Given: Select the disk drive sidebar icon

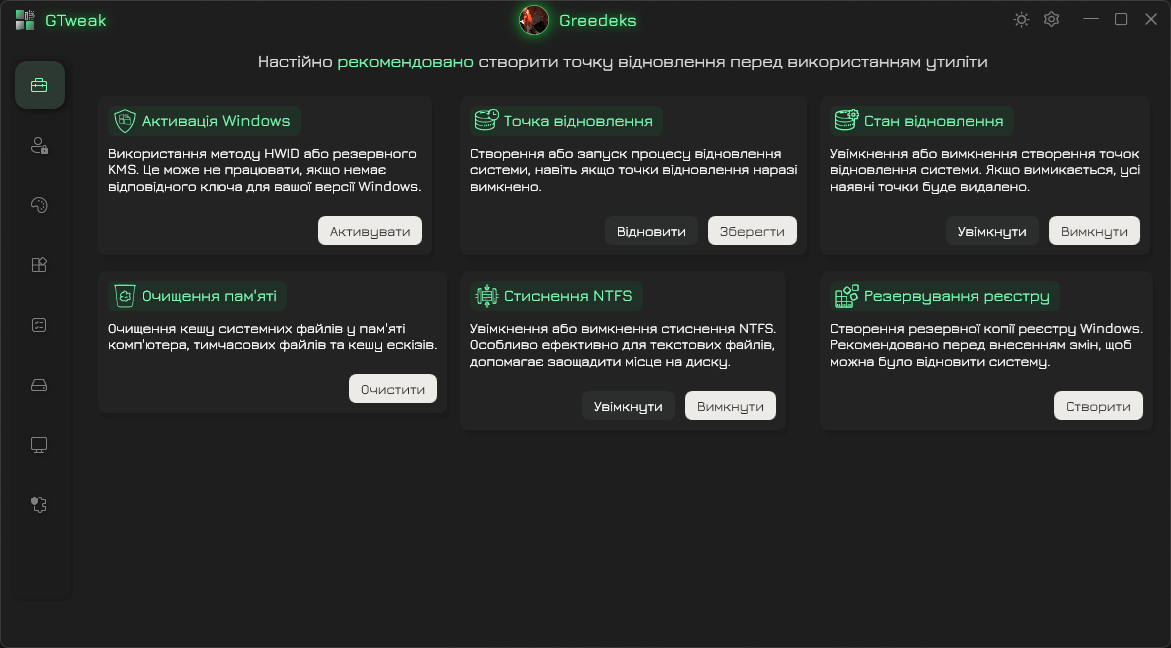Looking at the screenshot, I should tap(40, 385).
